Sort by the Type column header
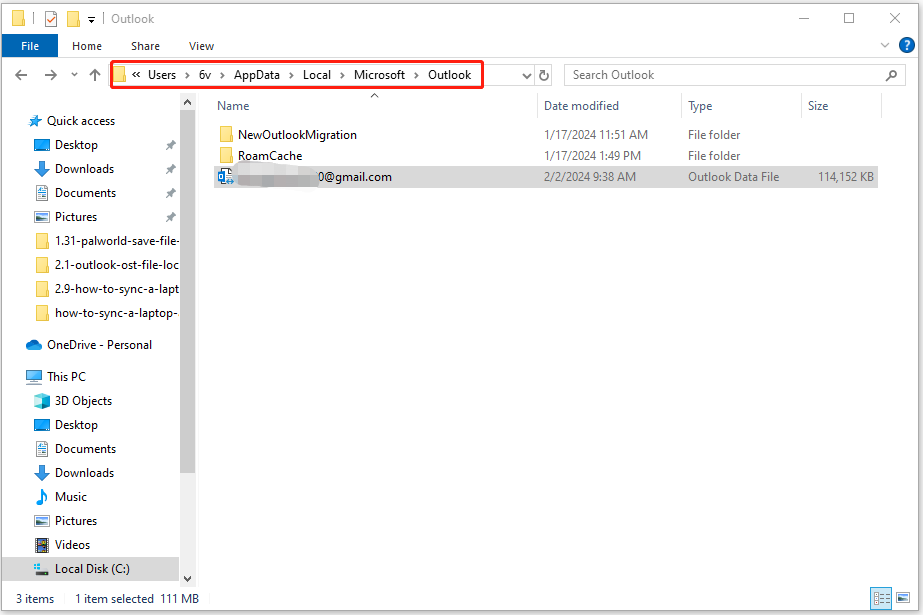 click(x=700, y=106)
